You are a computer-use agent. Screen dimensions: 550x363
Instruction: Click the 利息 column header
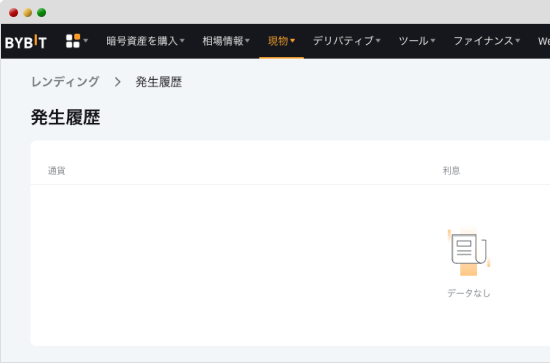451,171
